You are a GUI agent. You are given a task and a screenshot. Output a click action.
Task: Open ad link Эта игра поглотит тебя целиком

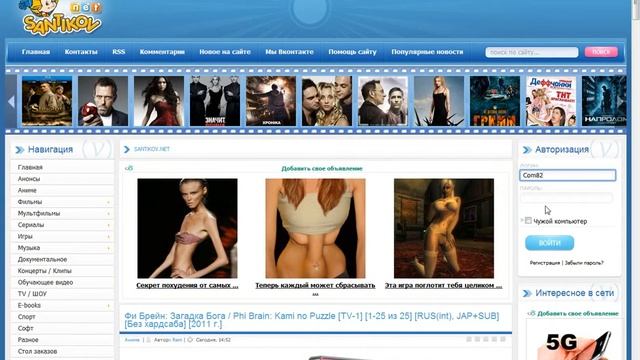(x=444, y=285)
